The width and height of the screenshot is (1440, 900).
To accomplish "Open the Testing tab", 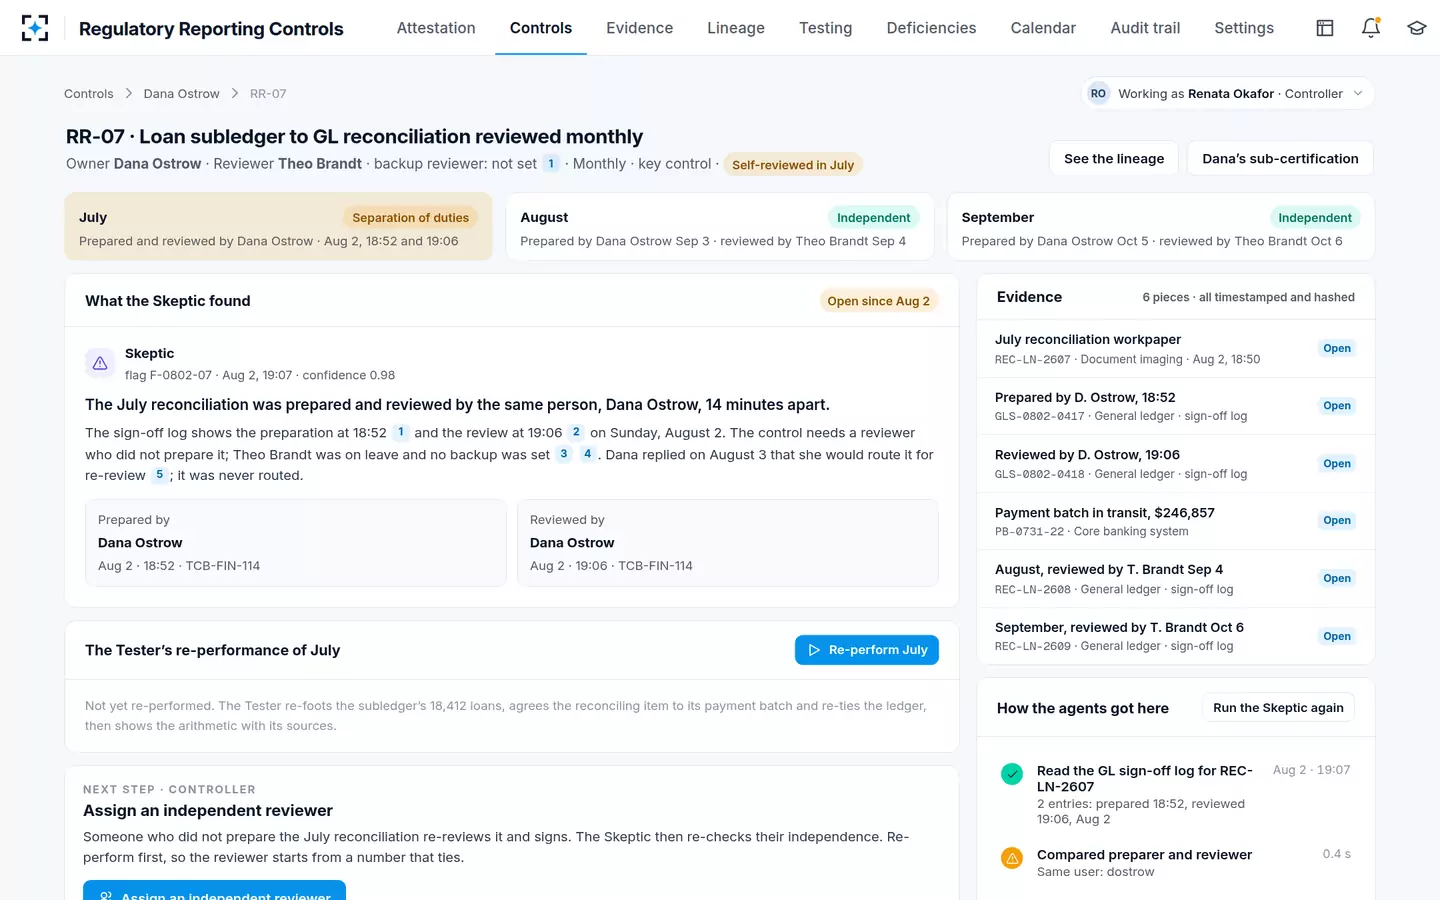I will pyautogui.click(x=825, y=28).
